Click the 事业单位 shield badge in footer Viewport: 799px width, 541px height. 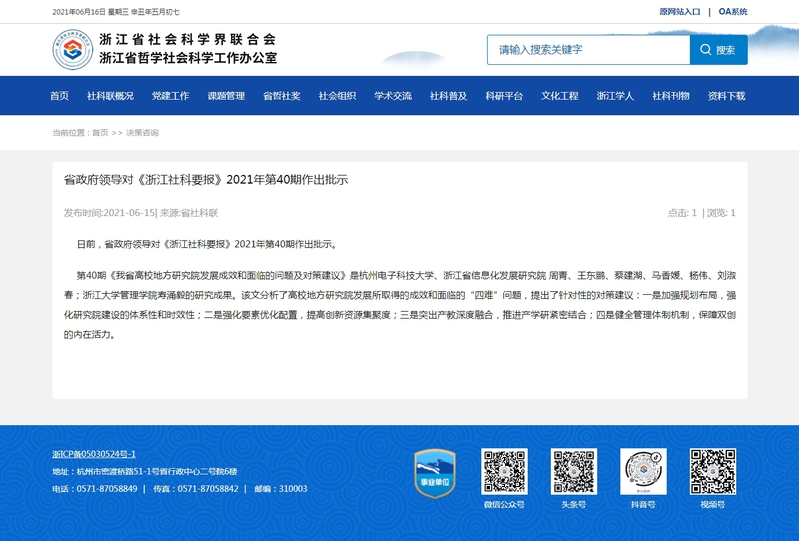435,473
